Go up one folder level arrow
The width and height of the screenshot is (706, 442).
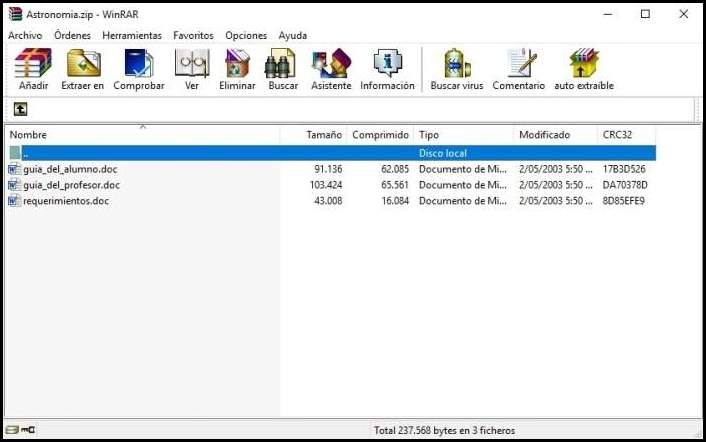click(x=20, y=109)
